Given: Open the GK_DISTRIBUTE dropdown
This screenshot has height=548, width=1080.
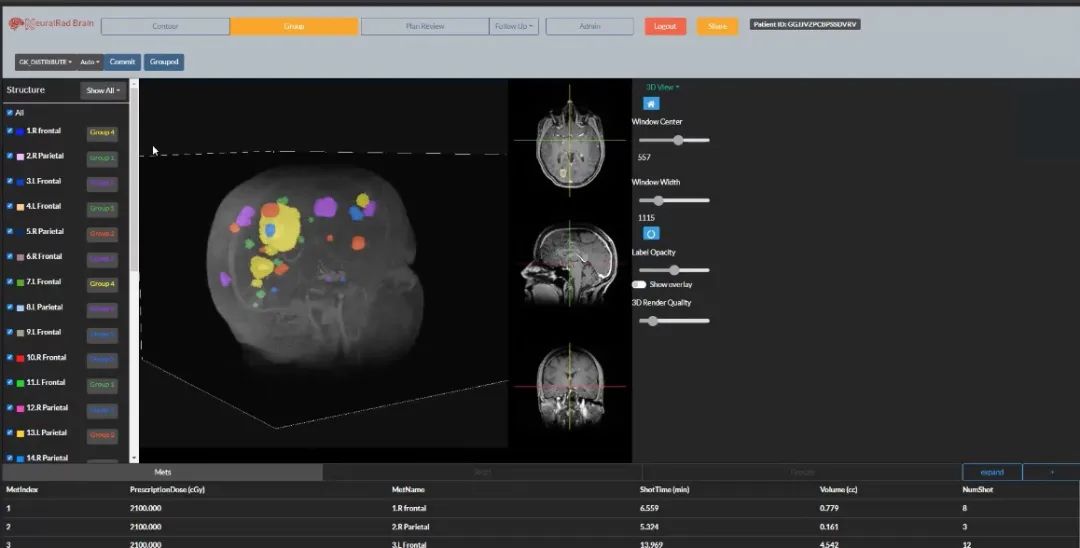Looking at the screenshot, I should click(x=45, y=62).
